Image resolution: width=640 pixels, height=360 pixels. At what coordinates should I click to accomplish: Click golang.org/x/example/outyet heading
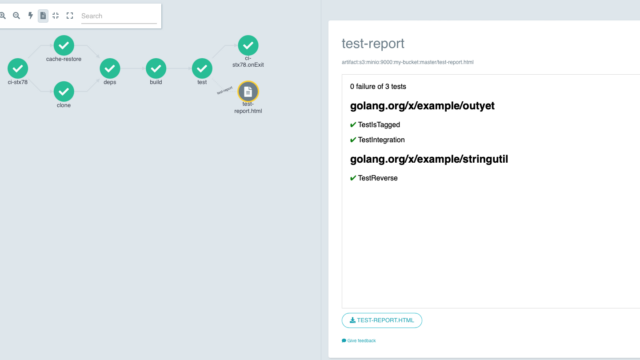pos(422,106)
